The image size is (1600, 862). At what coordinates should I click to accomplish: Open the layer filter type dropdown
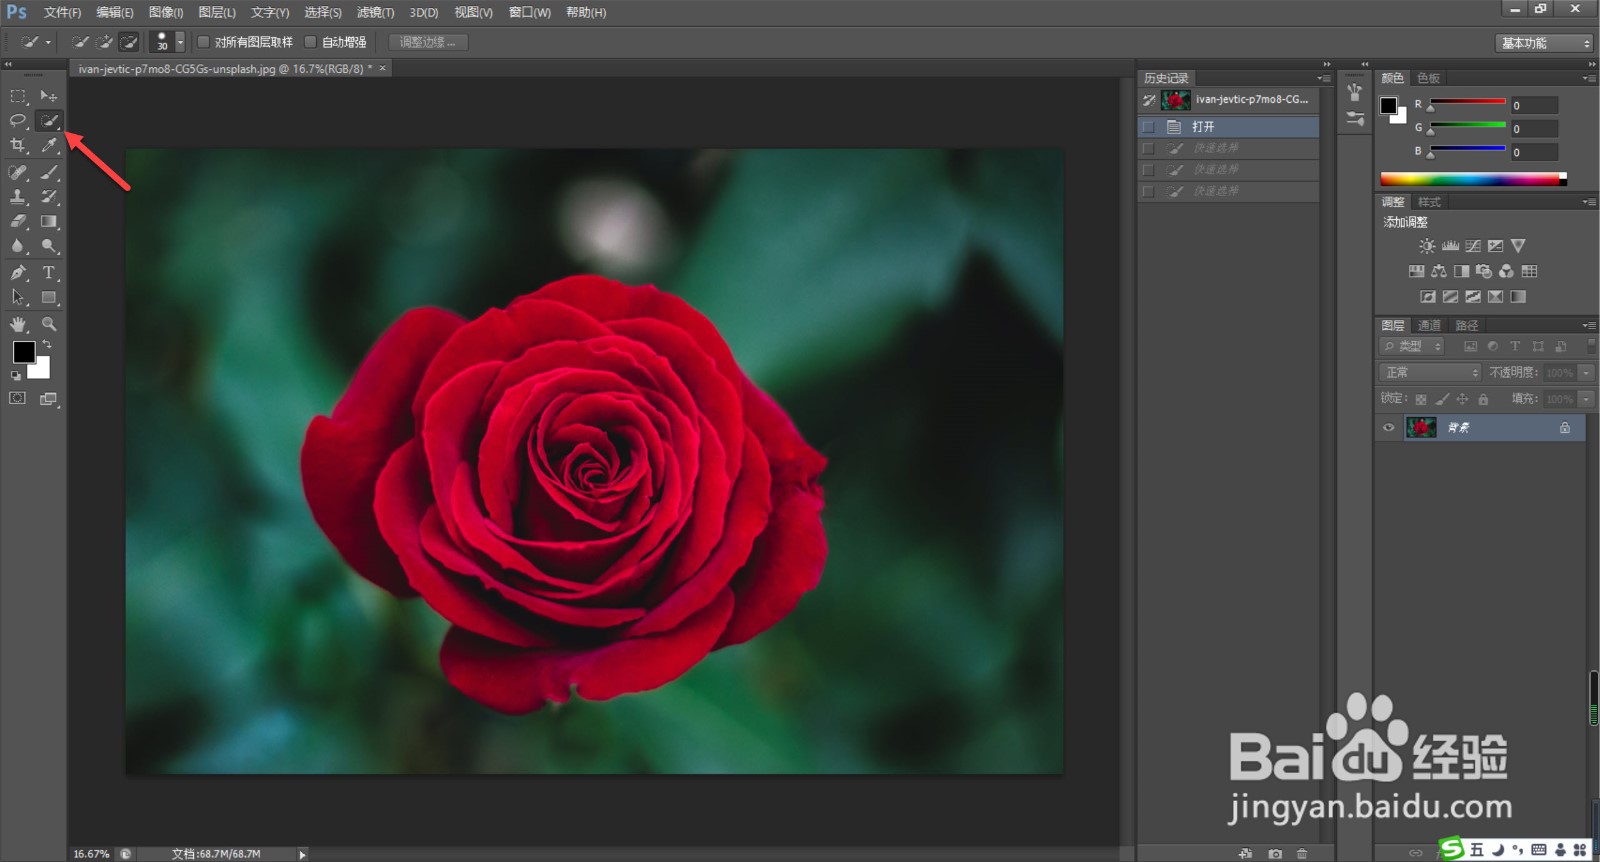(x=1412, y=346)
